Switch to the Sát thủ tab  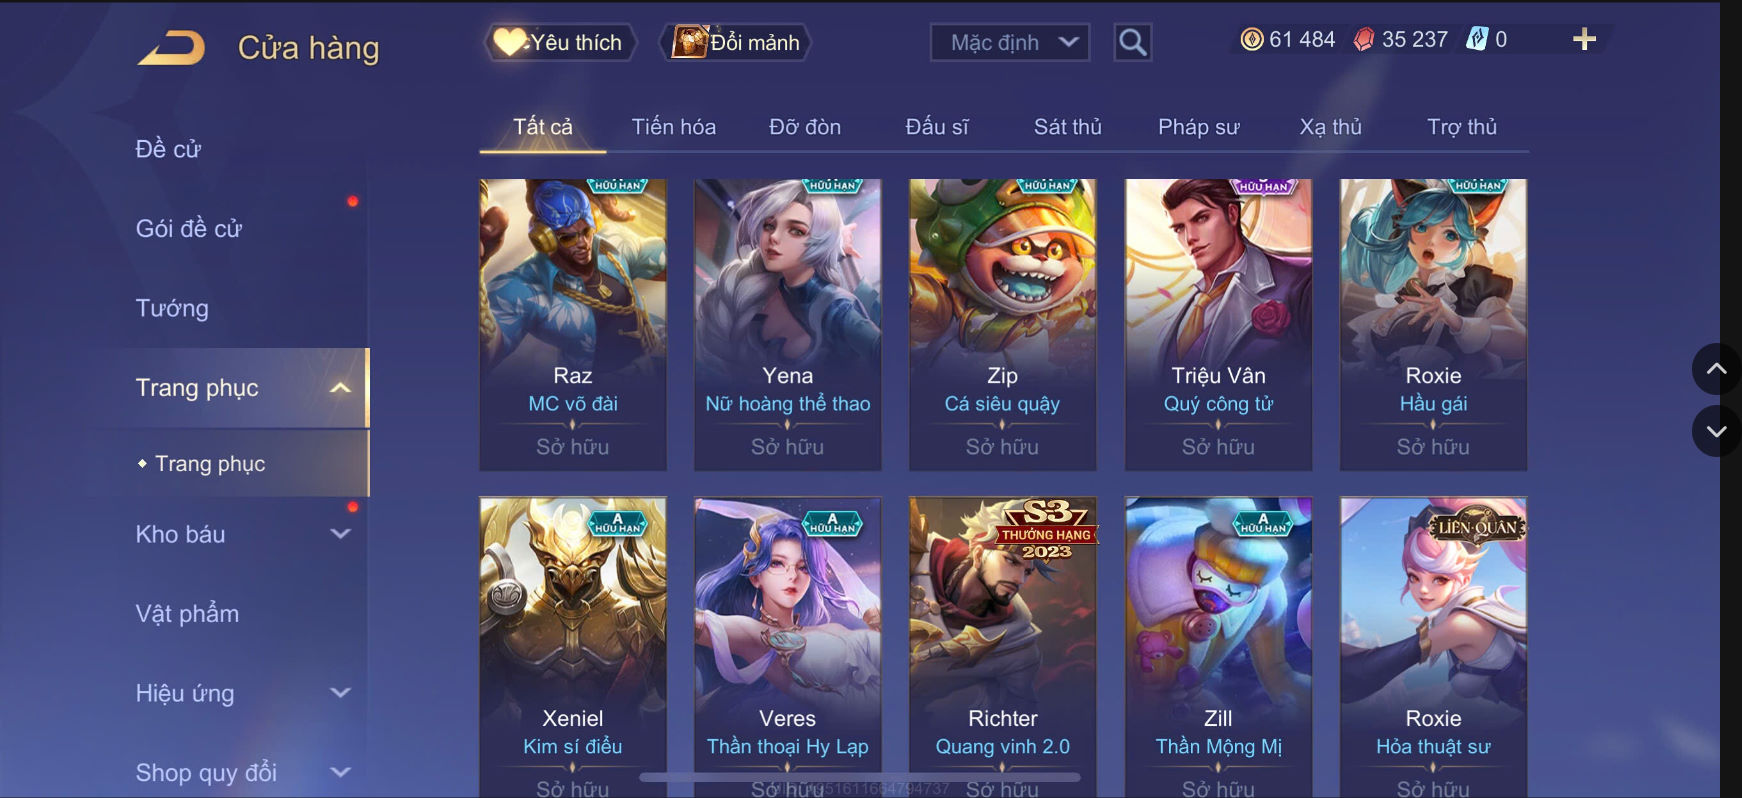[x=1067, y=127]
